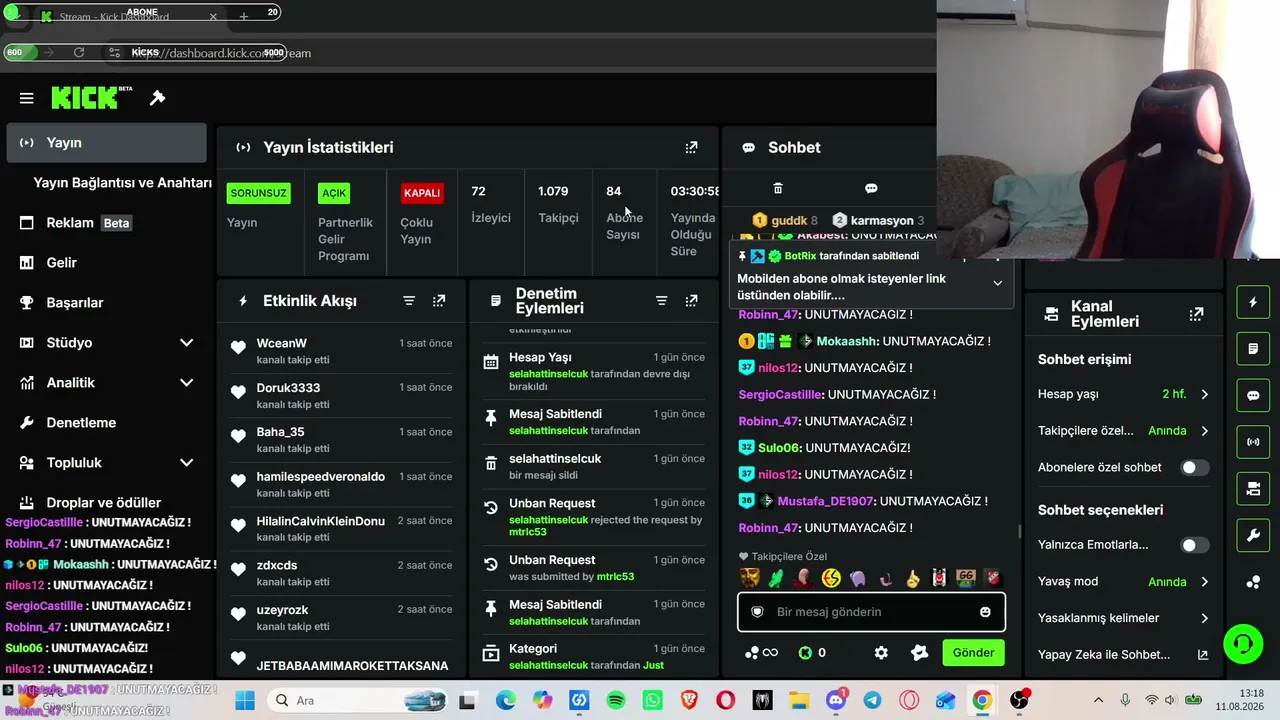Click the Hesap Yaşı entry in Denetim Eylemleri
1280x720 pixels.
point(595,371)
